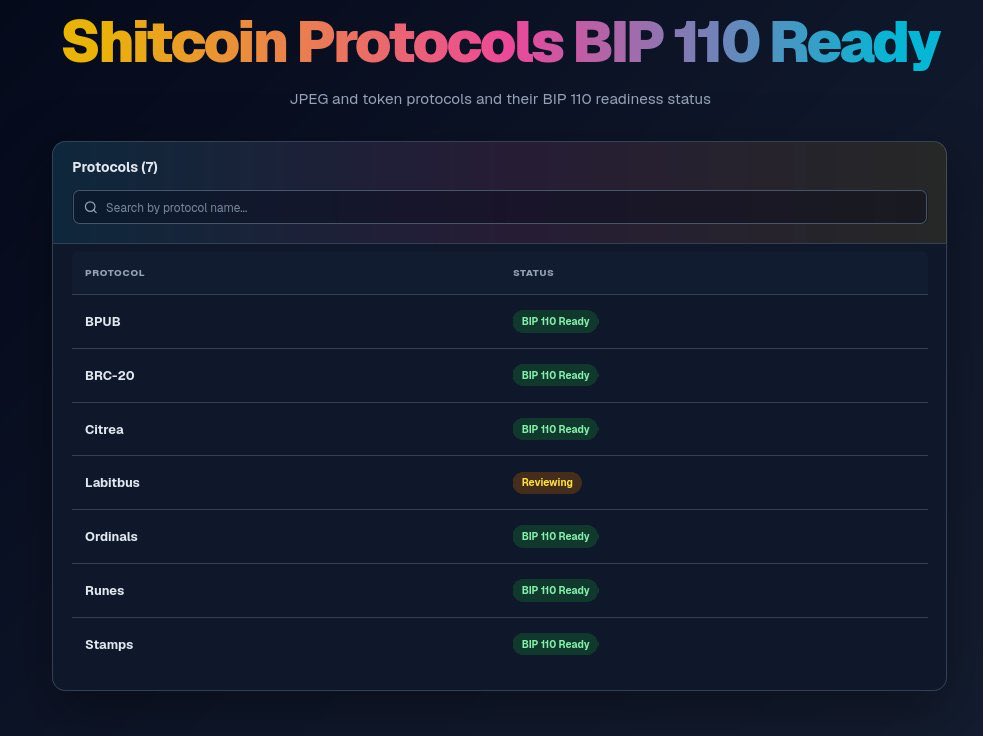Click the Ordinals protocol name
The width and height of the screenshot is (984, 736).
pos(111,536)
